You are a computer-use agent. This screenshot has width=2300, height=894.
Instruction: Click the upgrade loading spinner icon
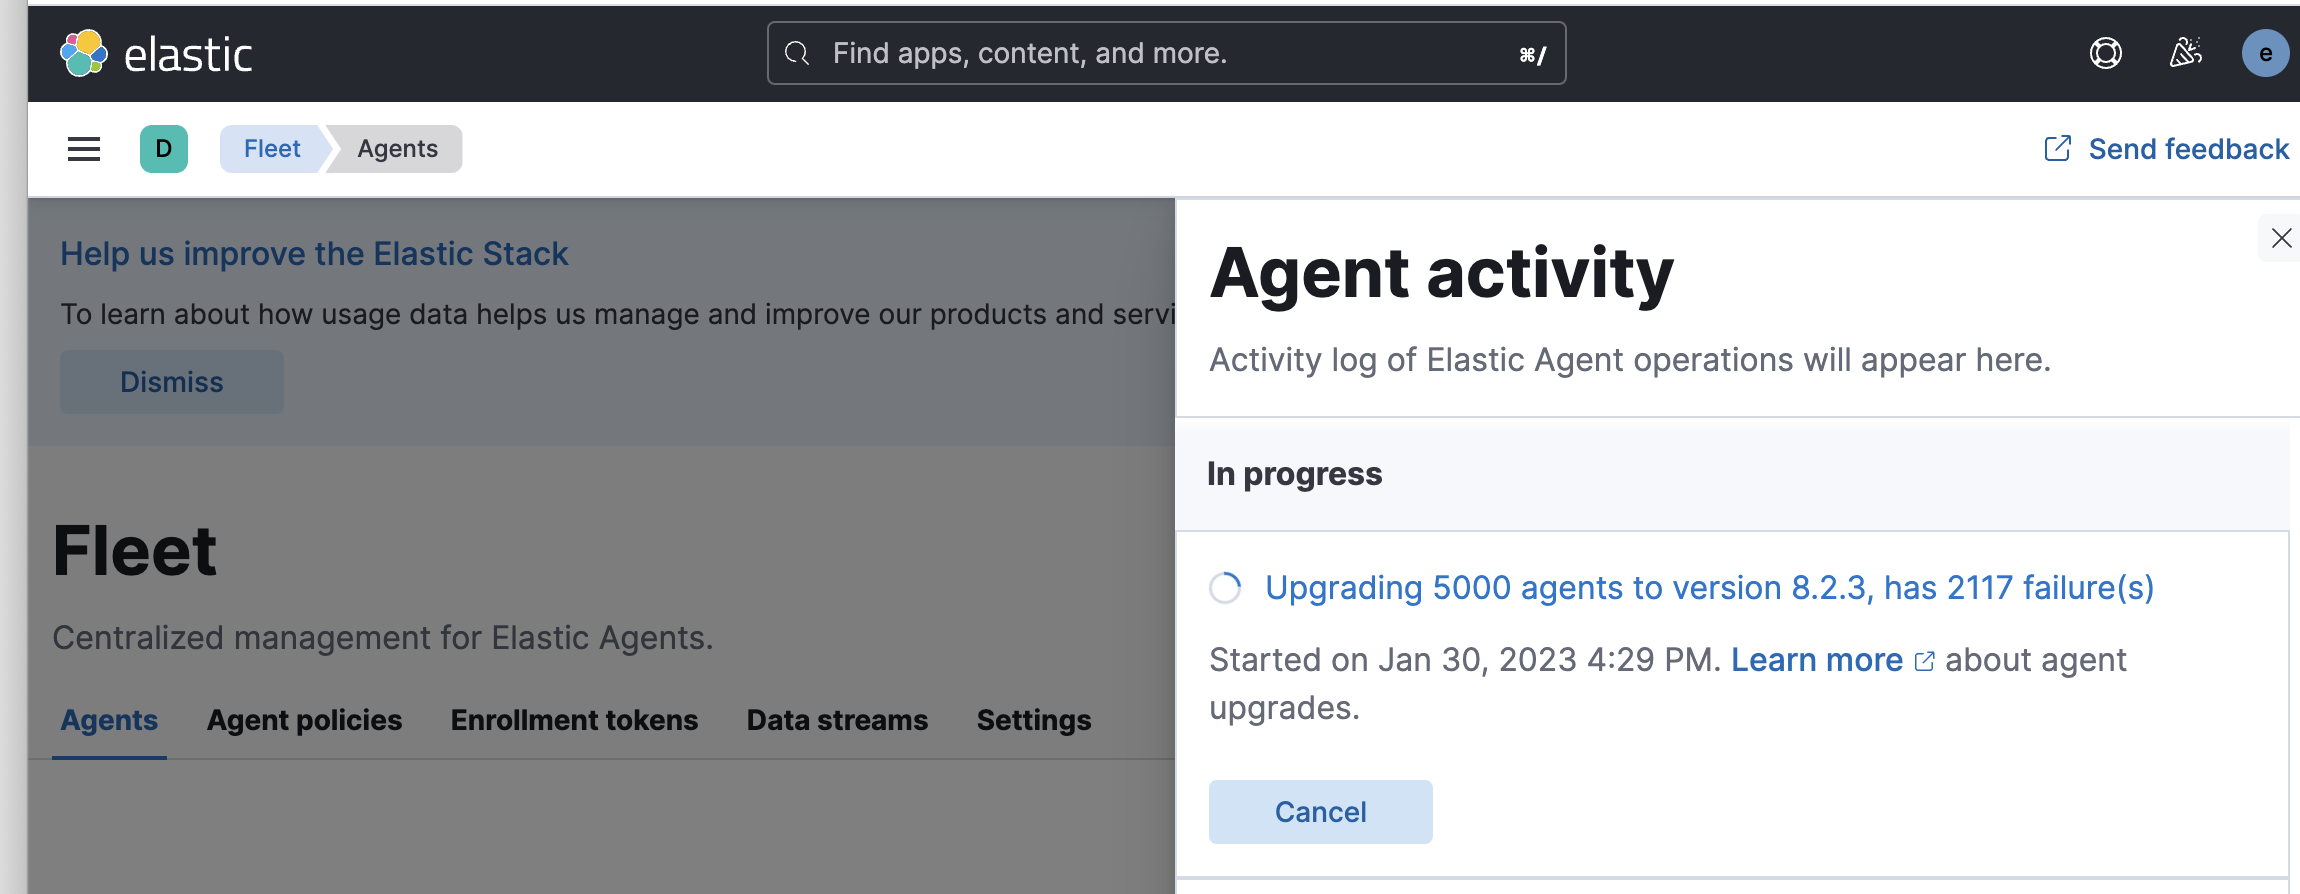coord(1225,588)
